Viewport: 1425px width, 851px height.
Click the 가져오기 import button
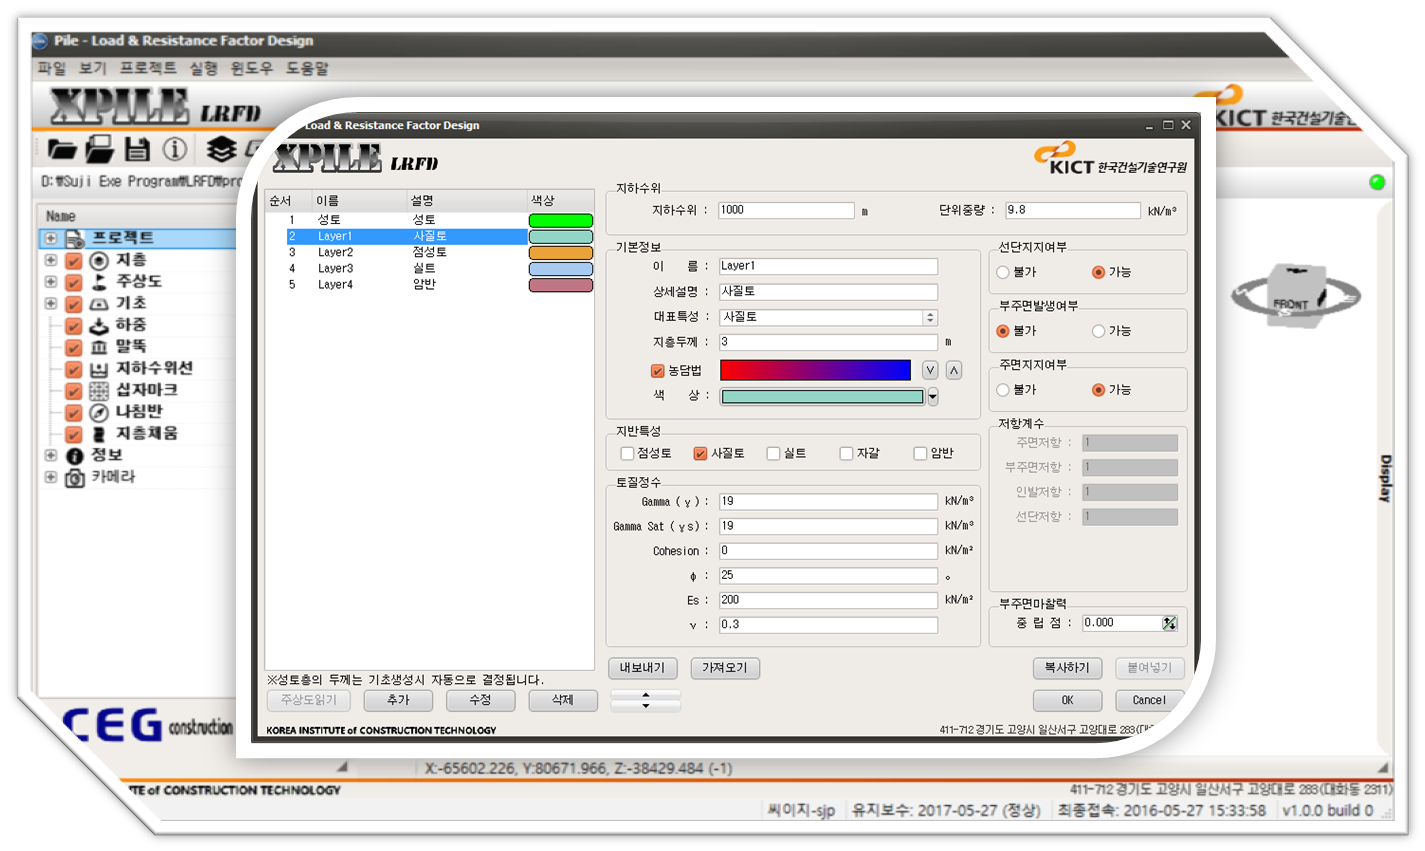click(x=724, y=668)
